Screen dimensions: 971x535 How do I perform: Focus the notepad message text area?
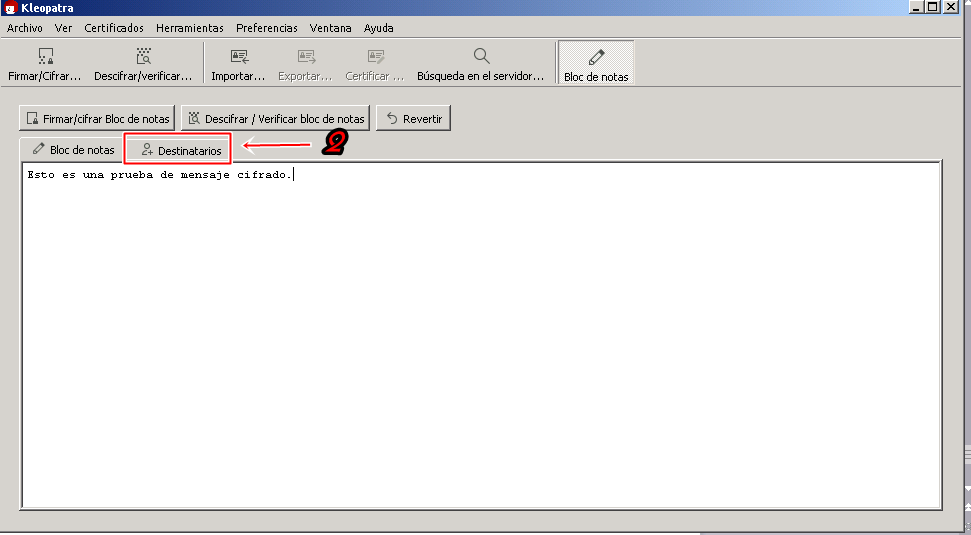(481, 335)
